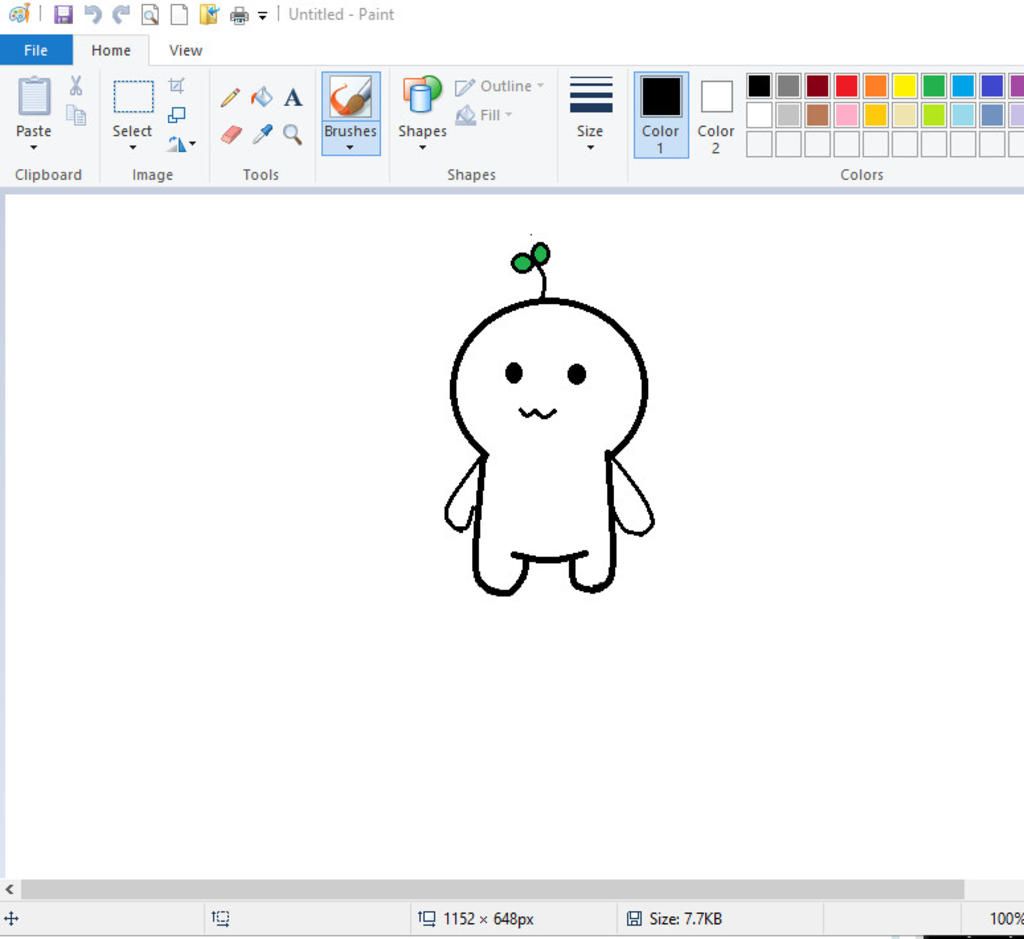Click the Cut scissors icon
1024x939 pixels.
76,86
